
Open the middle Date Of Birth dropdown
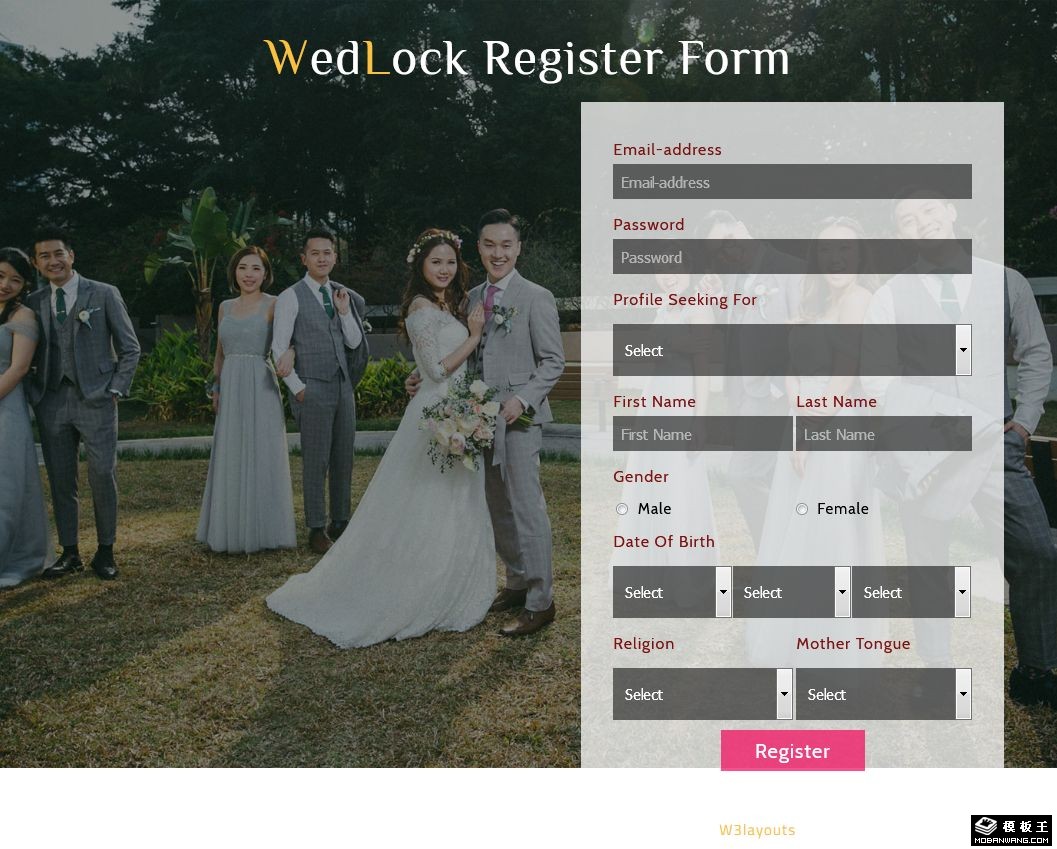pos(791,592)
